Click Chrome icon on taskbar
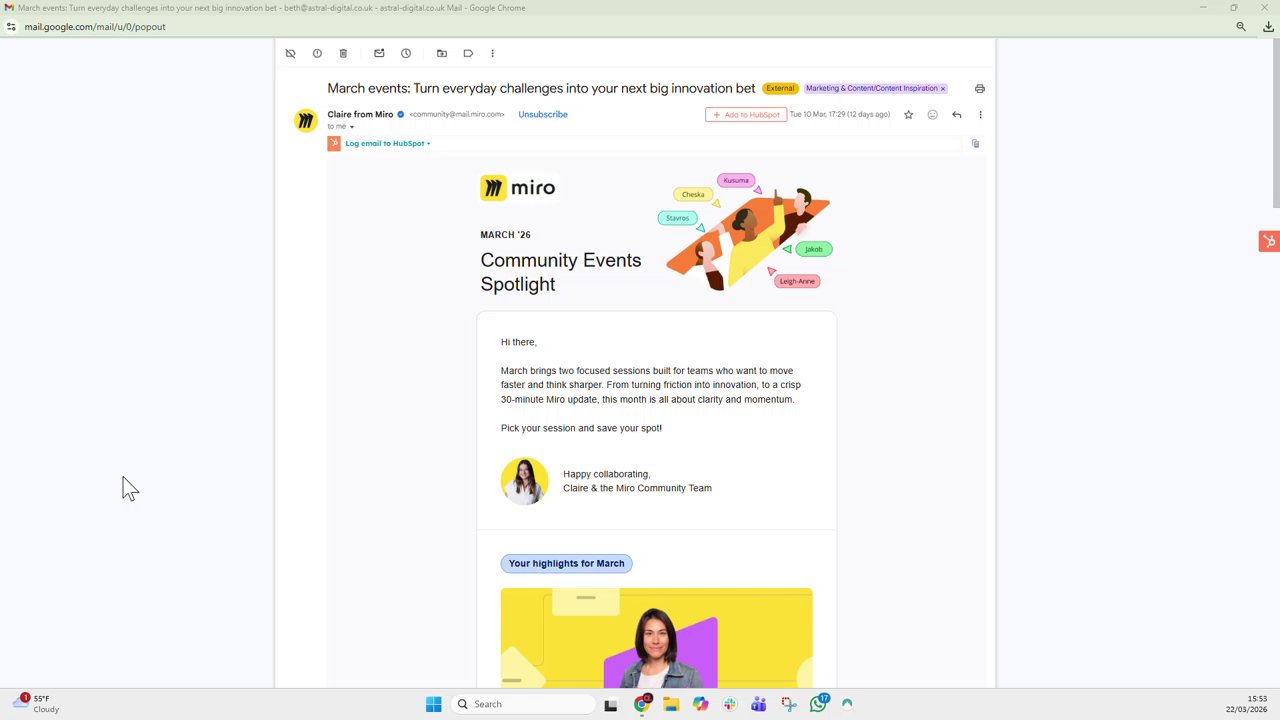 pos(642,704)
